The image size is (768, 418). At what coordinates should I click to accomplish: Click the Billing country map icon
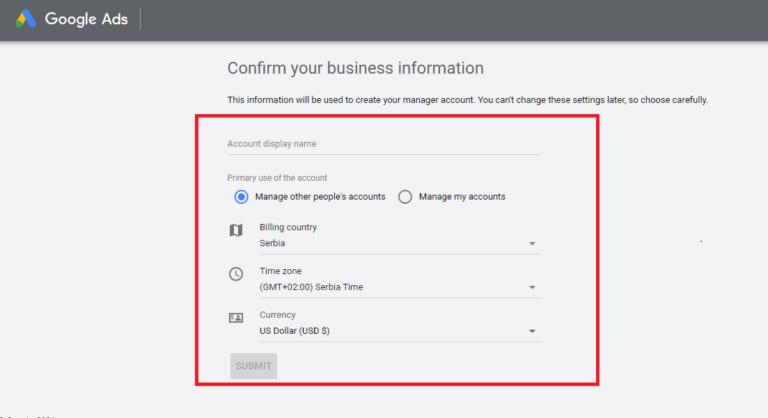tap(236, 230)
